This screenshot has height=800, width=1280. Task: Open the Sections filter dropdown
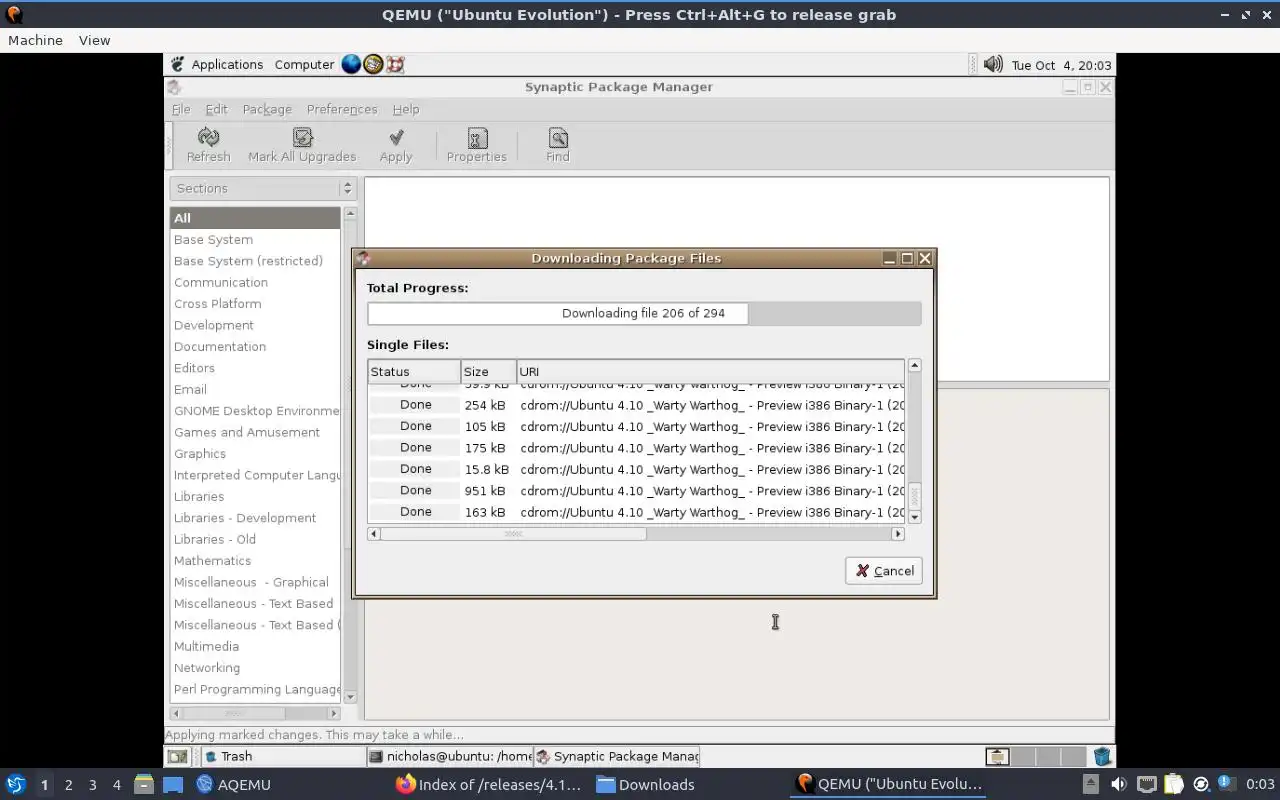coord(263,188)
